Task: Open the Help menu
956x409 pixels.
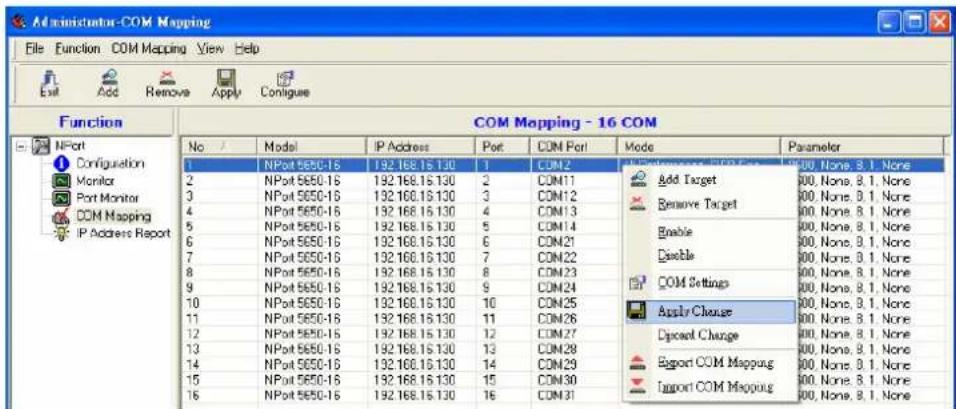Action: [248, 48]
